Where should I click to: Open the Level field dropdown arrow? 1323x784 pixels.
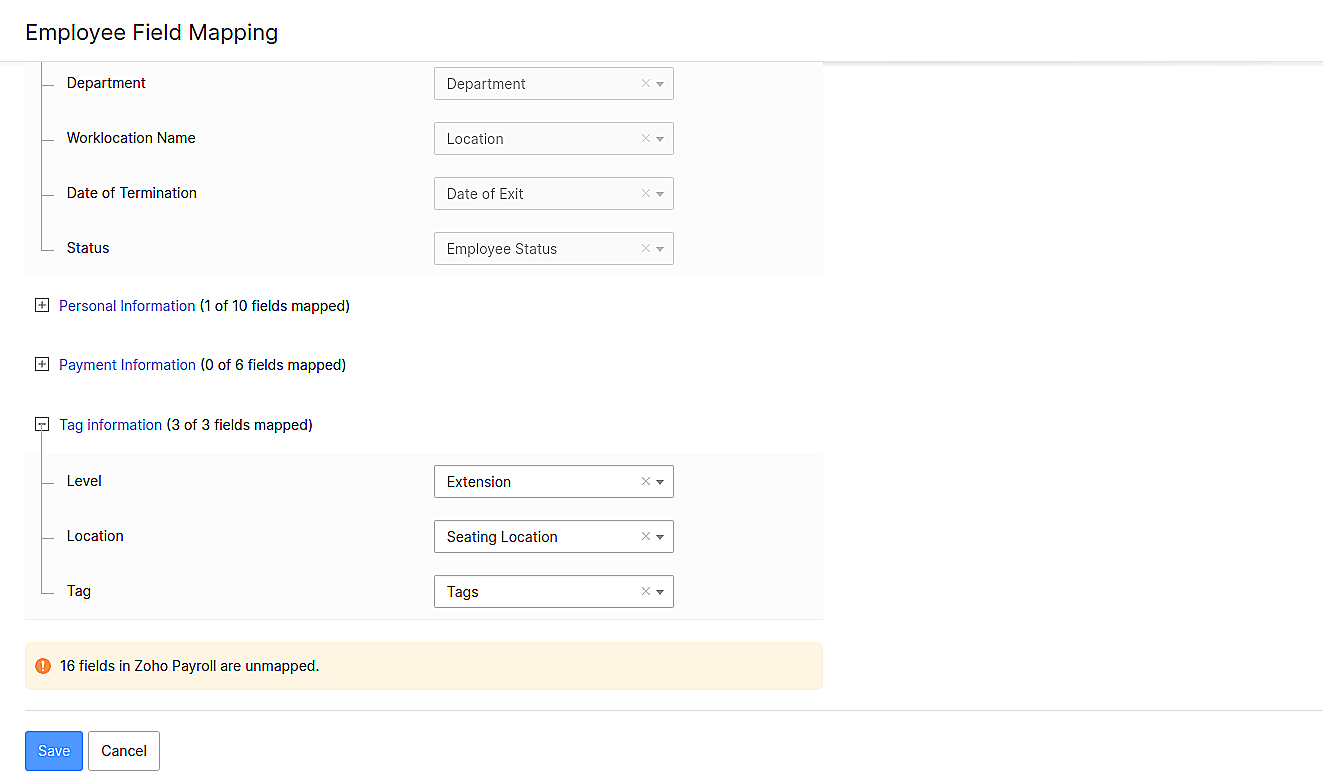click(x=660, y=482)
